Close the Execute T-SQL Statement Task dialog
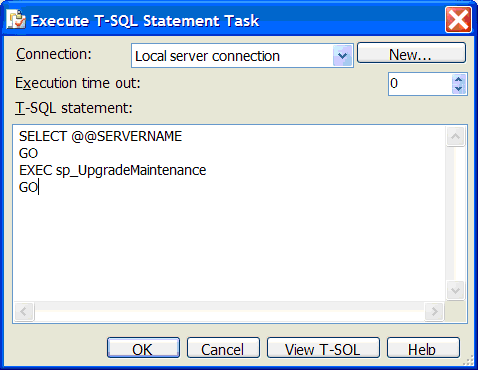This screenshot has width=478, height=370. 458,20
